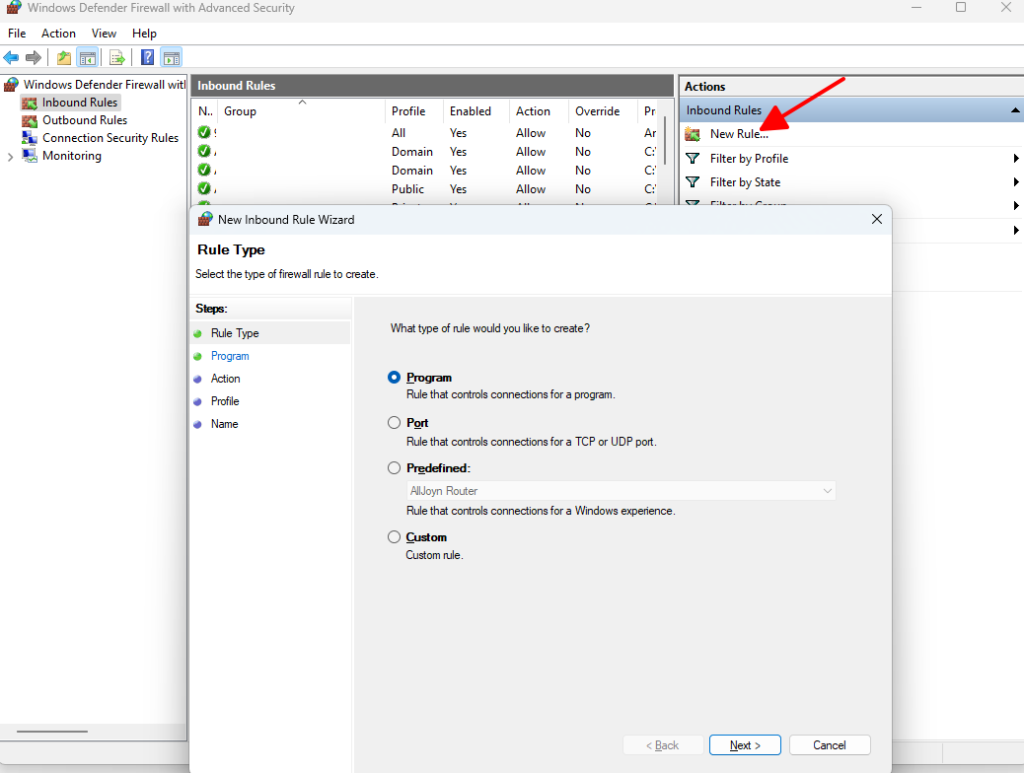Click the rules list vertical scrollbar

665,140
